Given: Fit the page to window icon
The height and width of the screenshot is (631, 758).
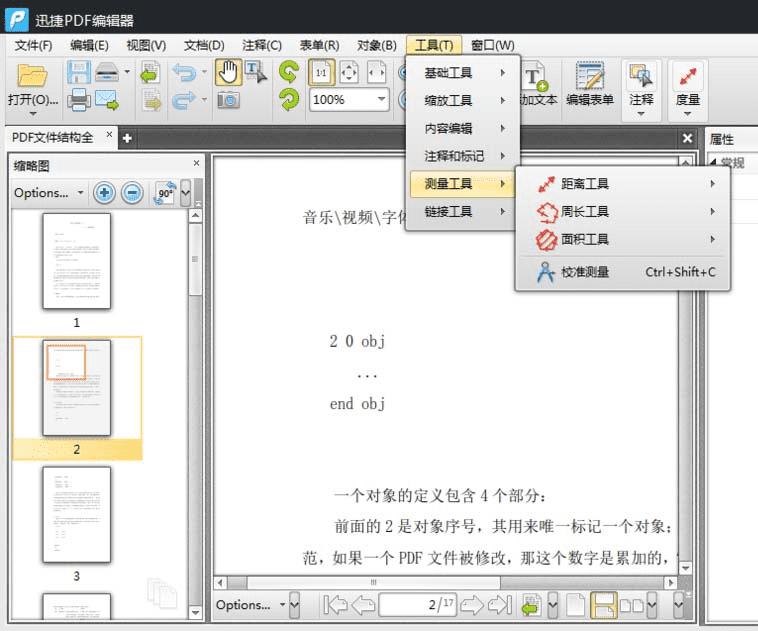Looking at the screenshot, I should pos(349,73).
